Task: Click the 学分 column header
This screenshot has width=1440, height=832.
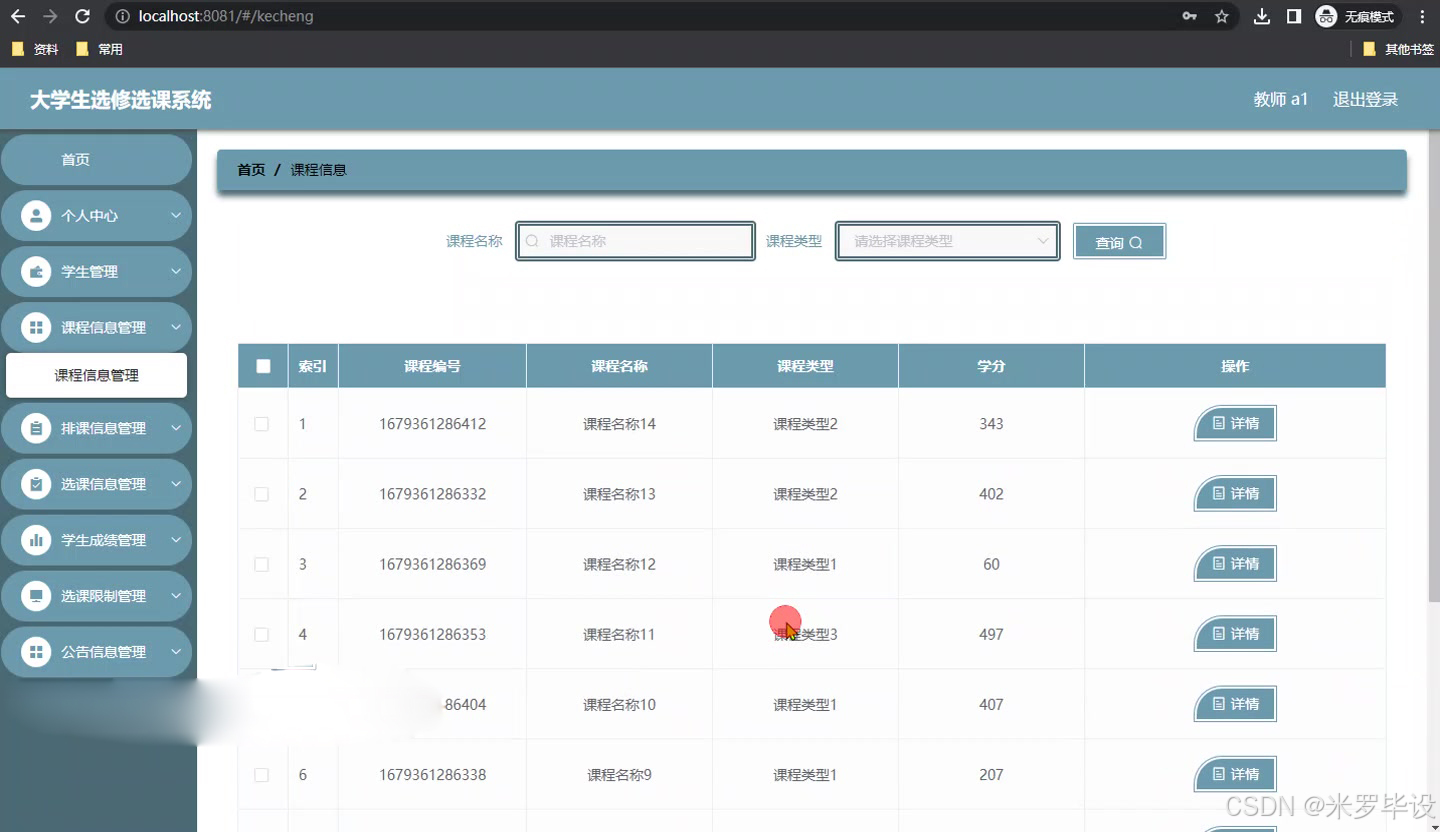Action: tap(991, 366)
